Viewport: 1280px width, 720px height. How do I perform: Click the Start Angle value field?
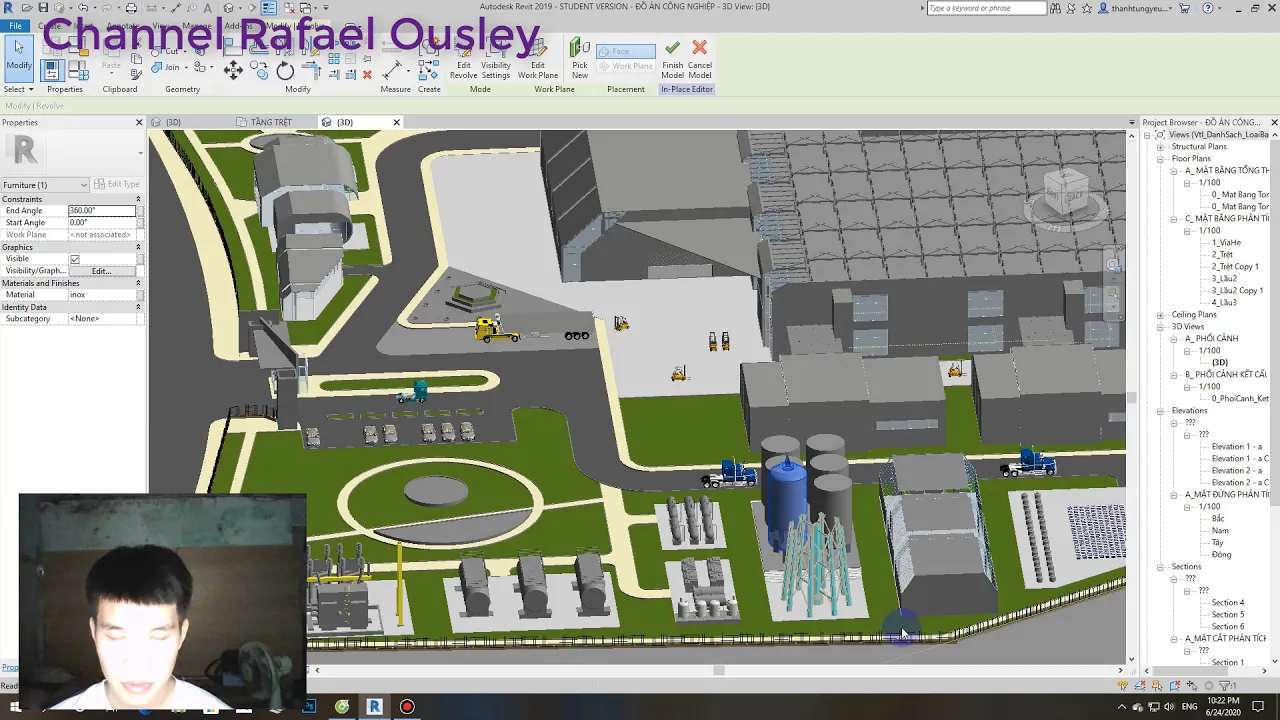pyautogui.click(x=101, y=223)
